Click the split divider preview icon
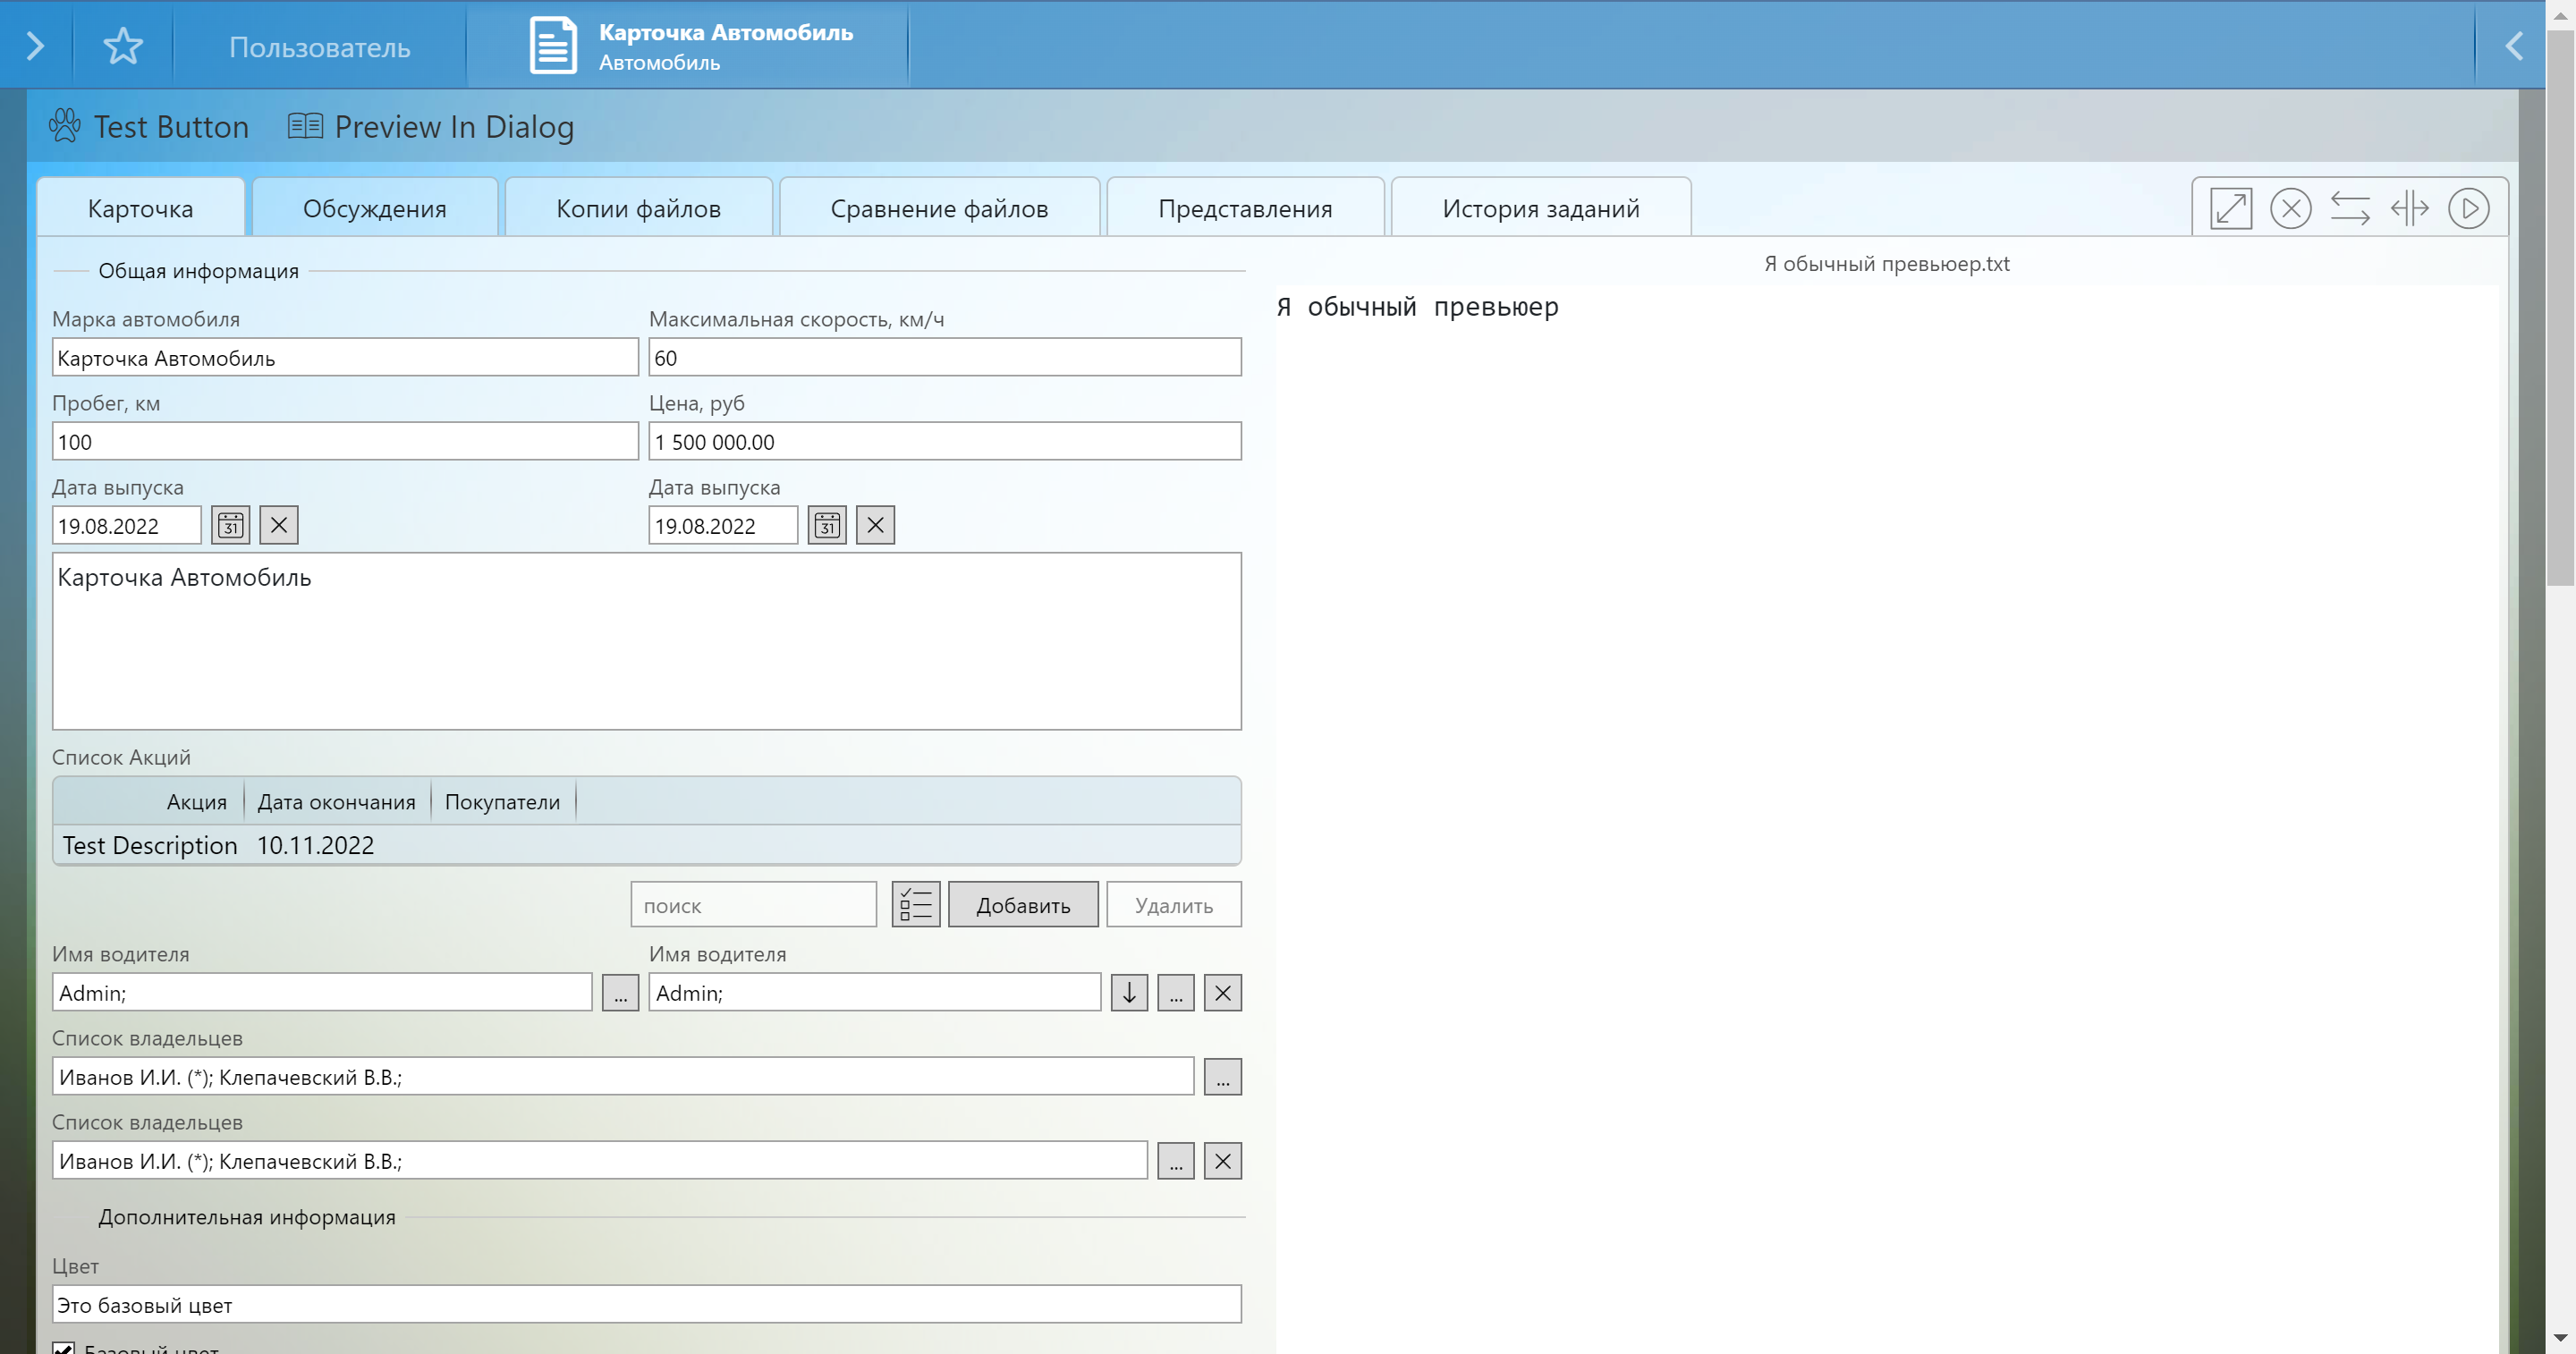2576x1354 pixels. pos(2409,208)
